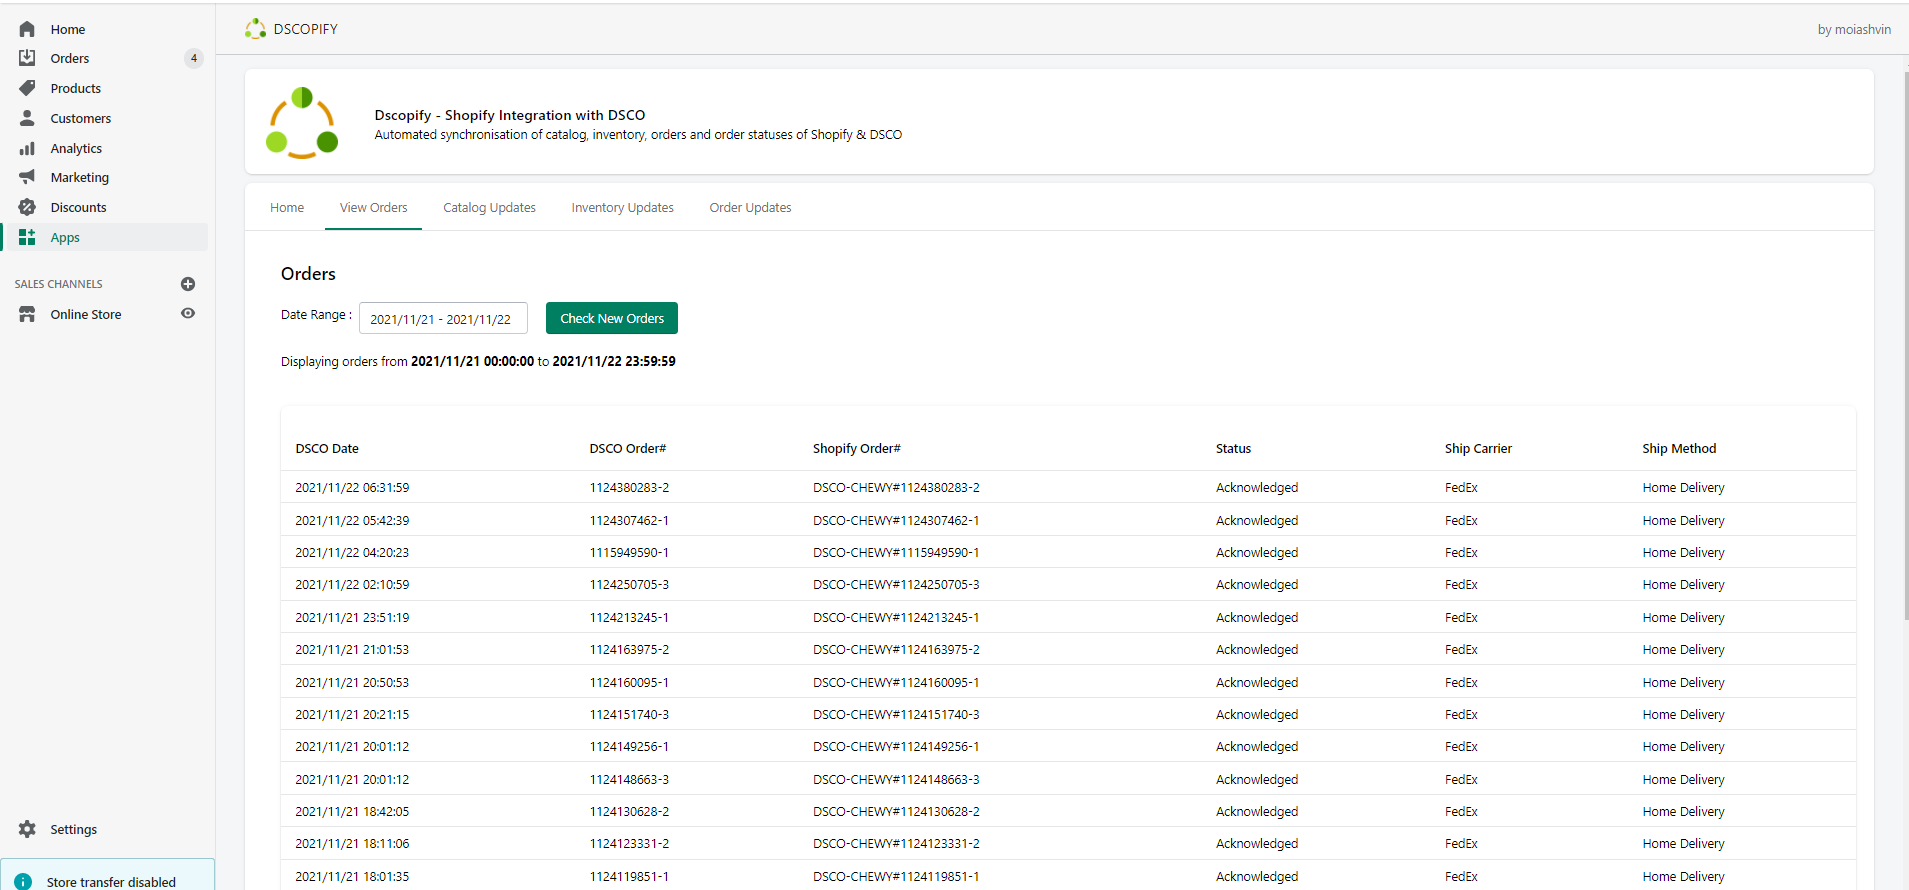This screenshot has width=1909, height=890.
Task: Click the DSCO Order# column header
Action: (628, 448)
